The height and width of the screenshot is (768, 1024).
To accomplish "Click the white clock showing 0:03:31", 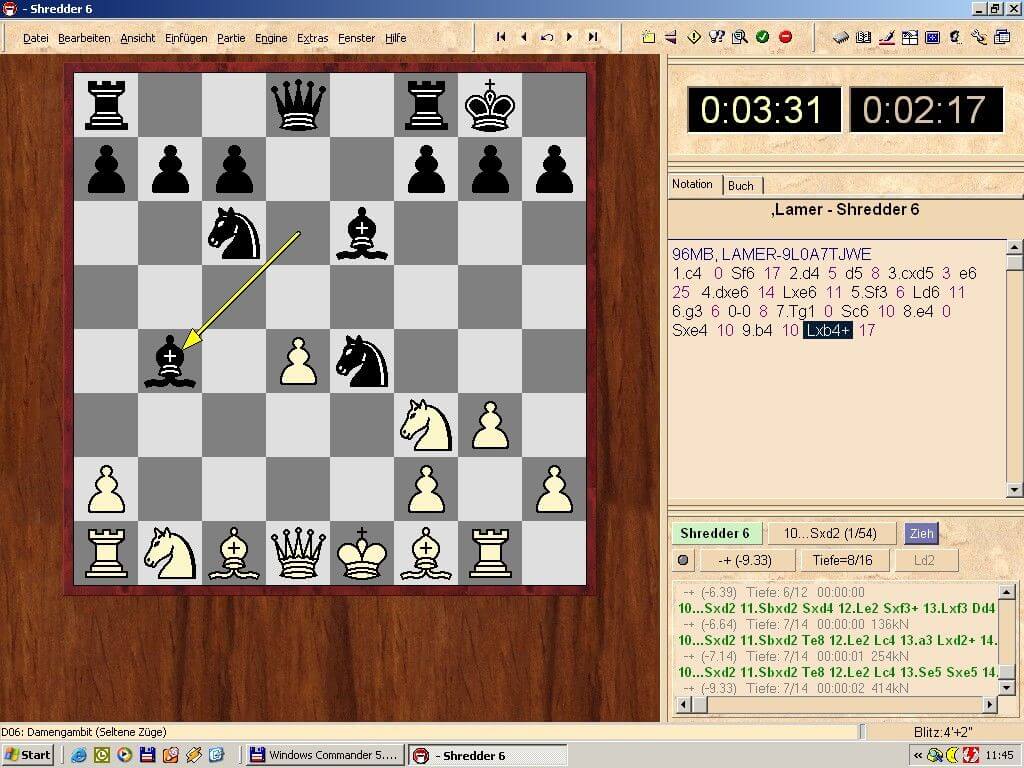I will pos(763,109).
